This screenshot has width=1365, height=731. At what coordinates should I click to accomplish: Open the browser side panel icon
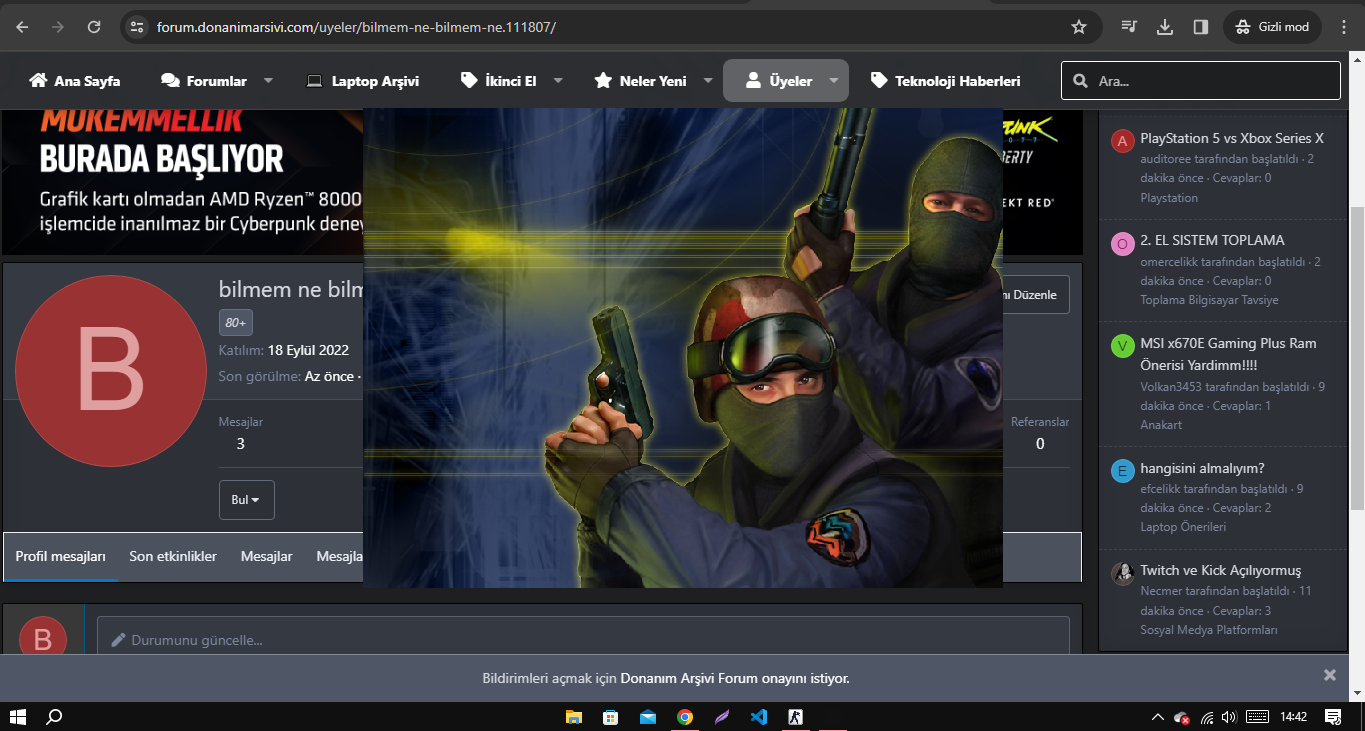pyautogui.click(x=1201, y=27)
